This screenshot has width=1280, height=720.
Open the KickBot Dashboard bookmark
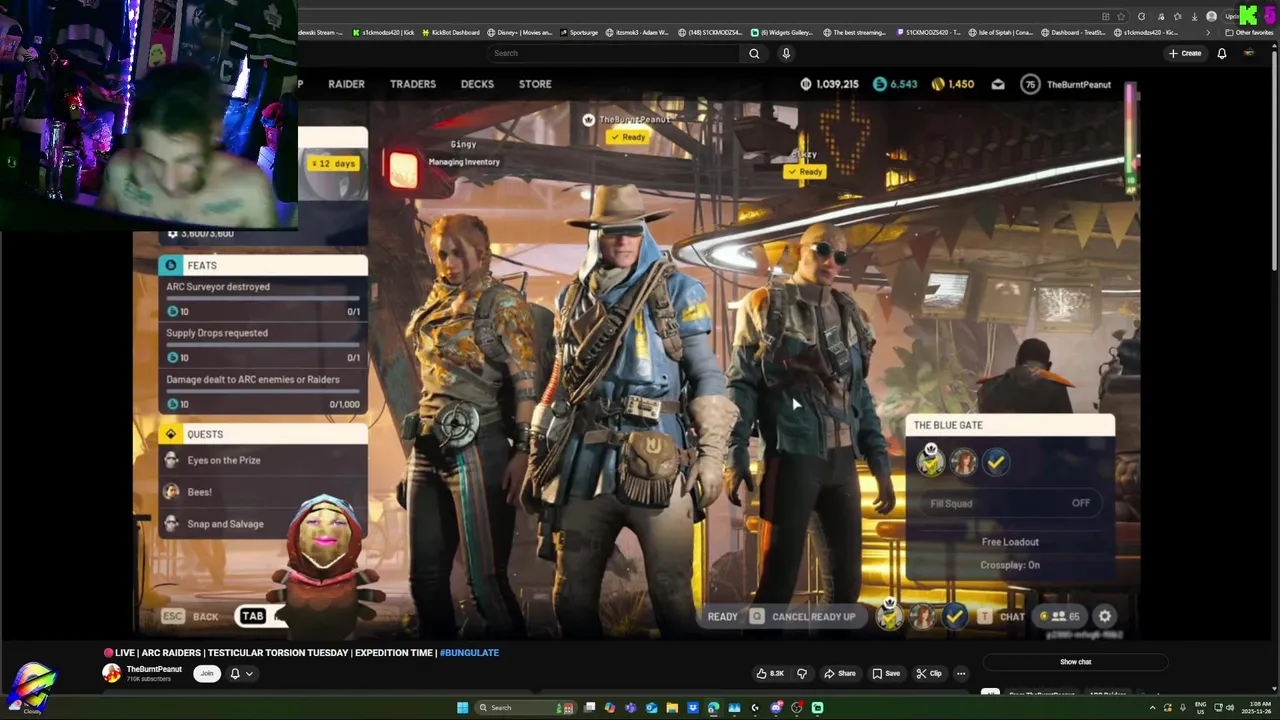(x=451, y=32)
